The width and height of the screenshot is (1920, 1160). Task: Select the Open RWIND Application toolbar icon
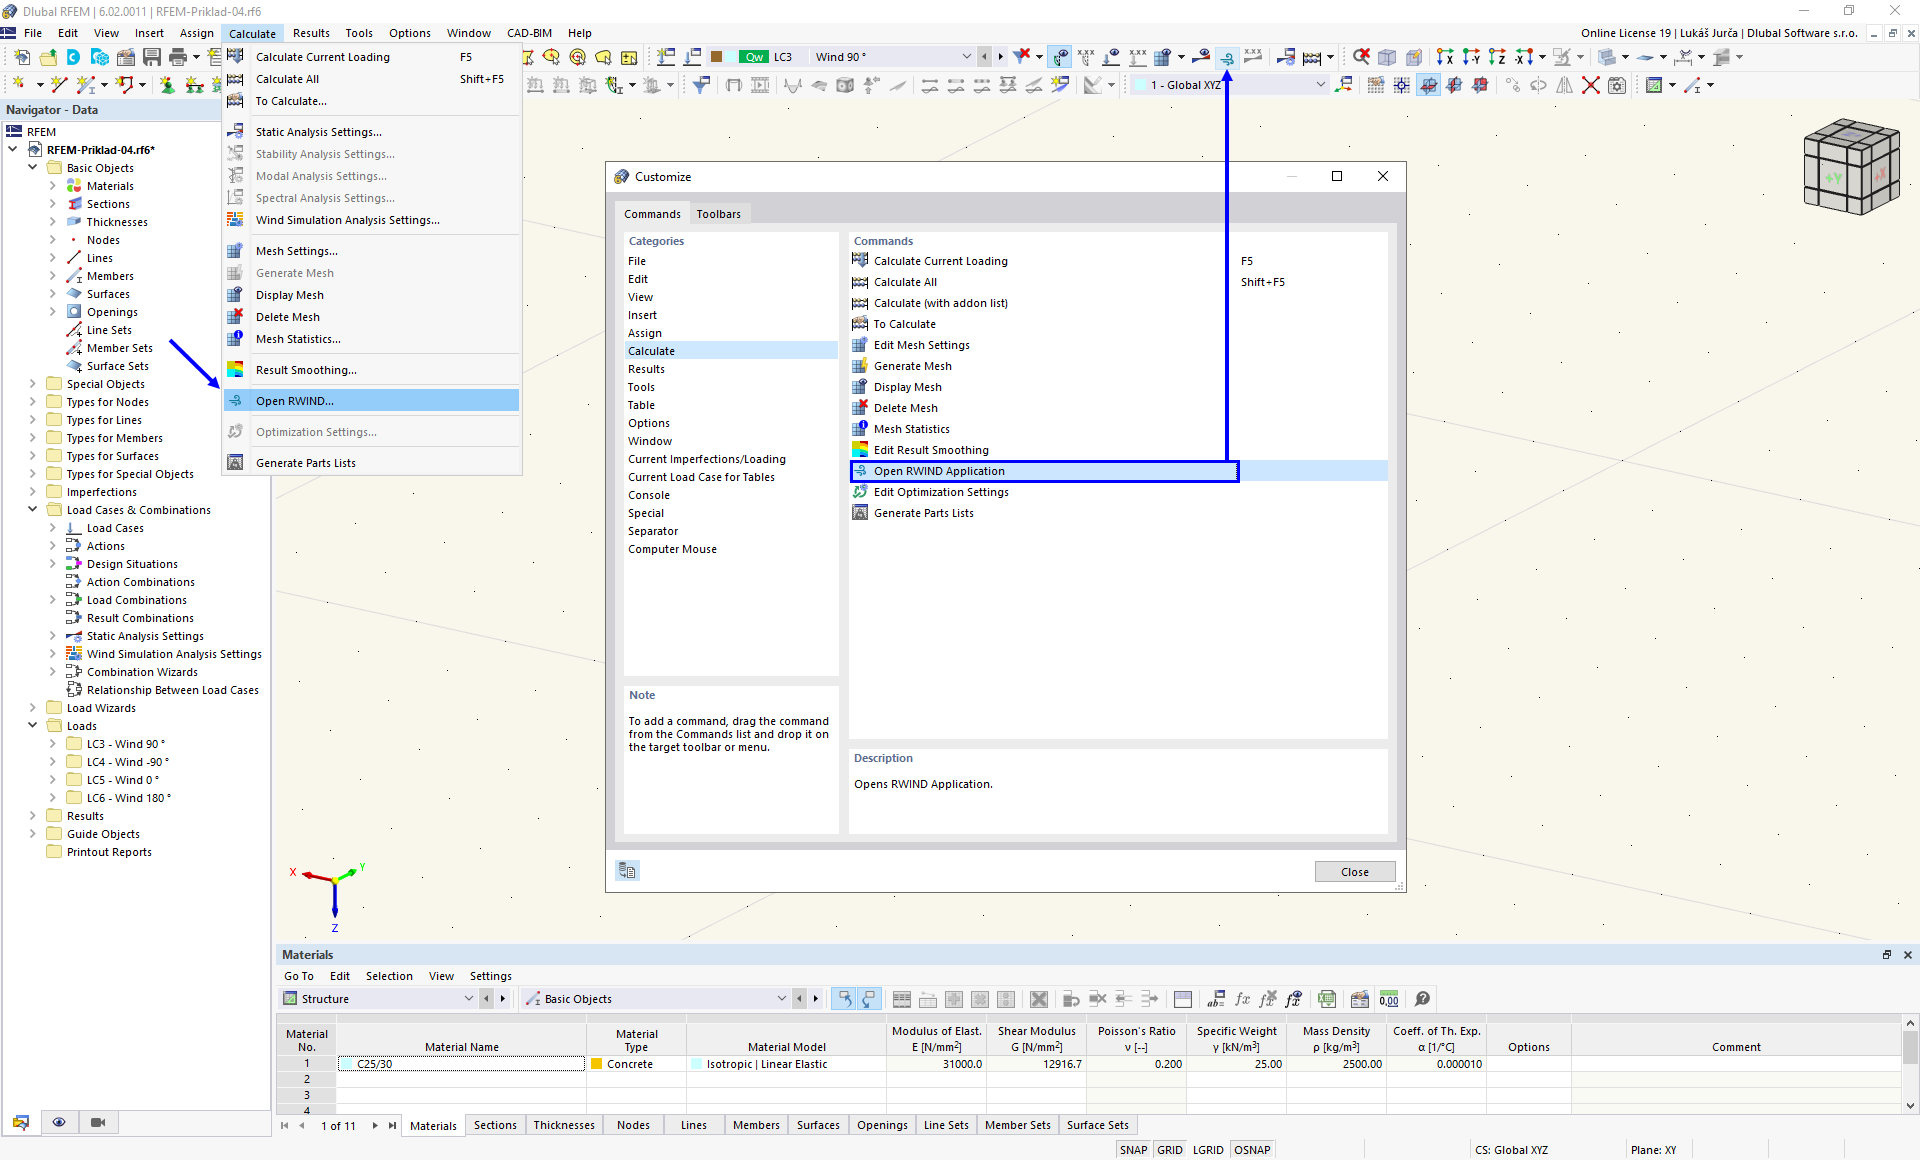1227,57
